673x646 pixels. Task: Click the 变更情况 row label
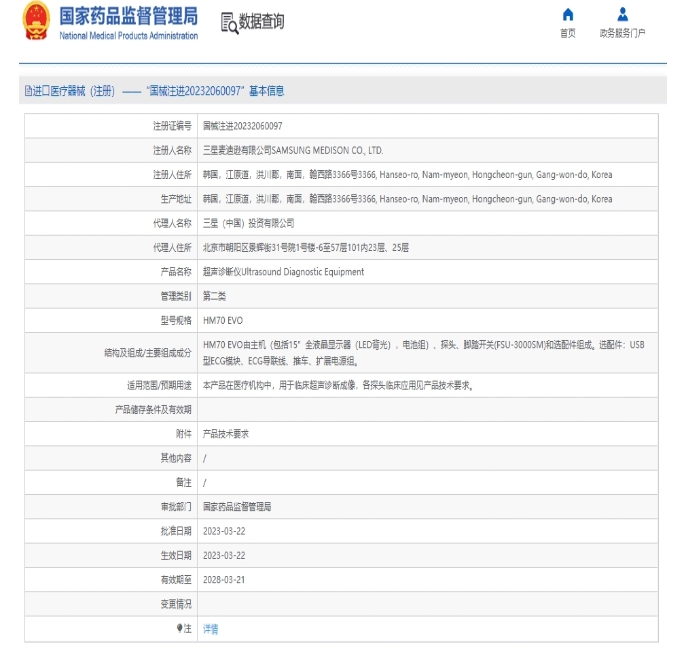click(x=176, y=604)
